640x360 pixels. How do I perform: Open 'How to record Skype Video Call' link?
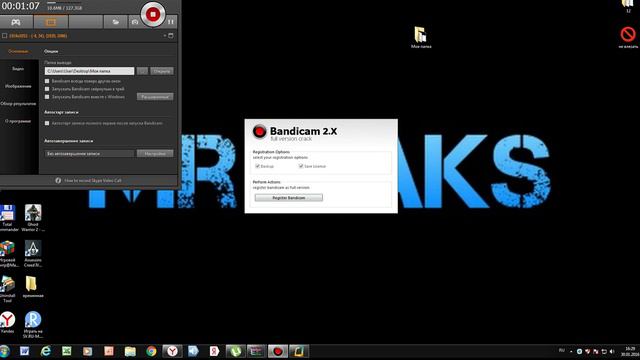click(93, 180)
